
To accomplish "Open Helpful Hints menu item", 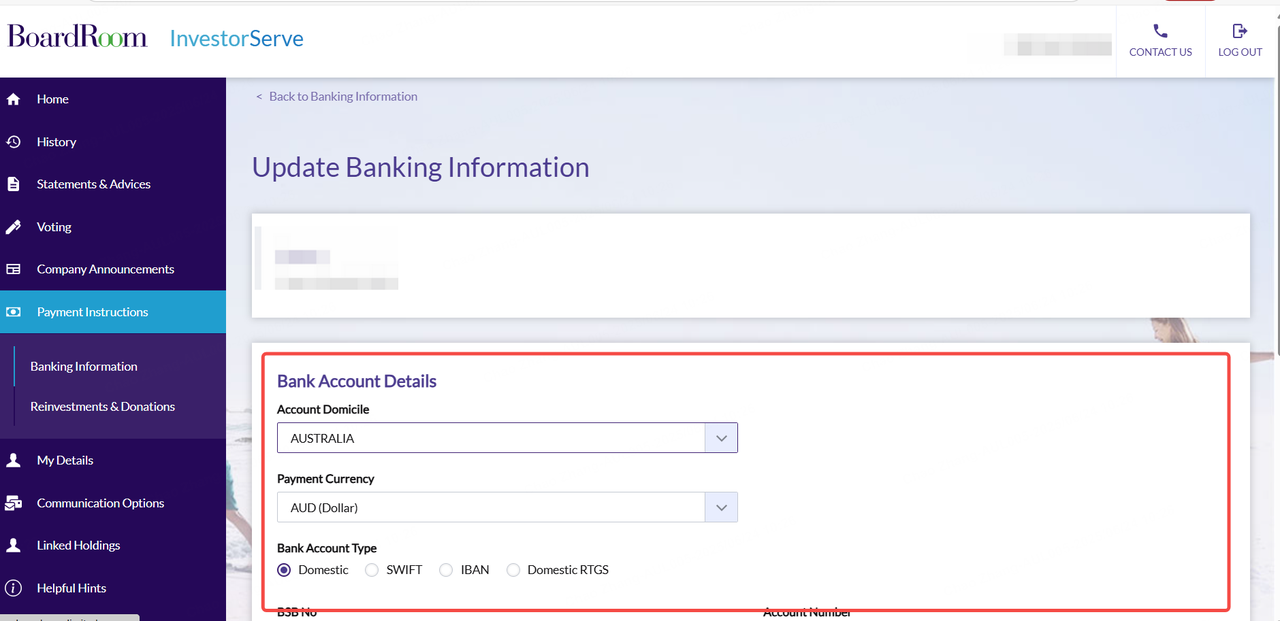I will (x=113, y=588).
